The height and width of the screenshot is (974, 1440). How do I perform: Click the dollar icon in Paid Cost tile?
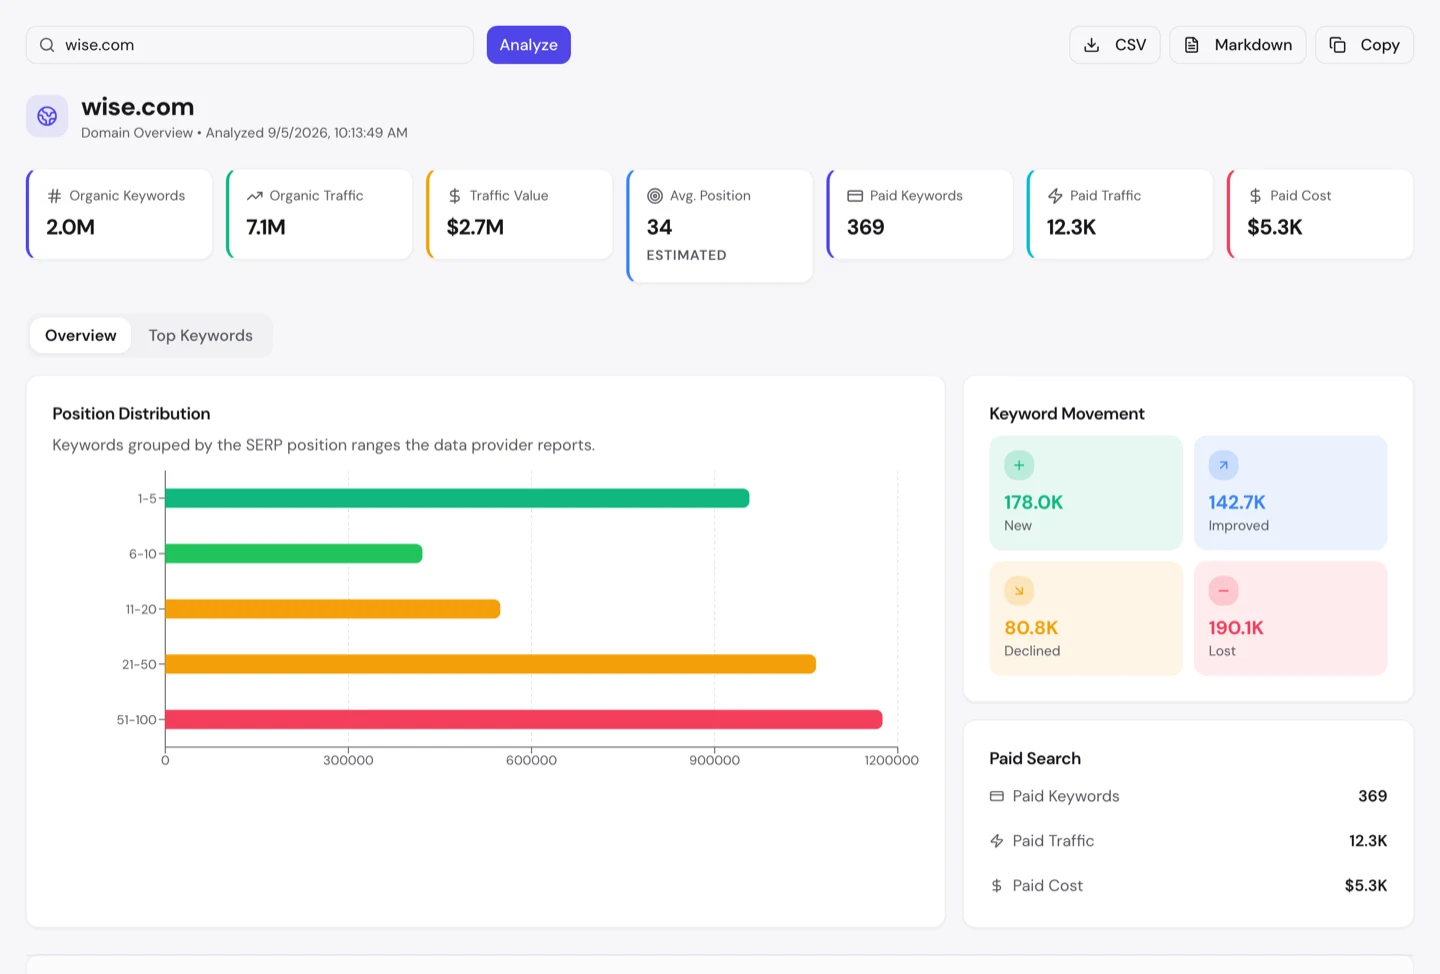point(1255,196)
